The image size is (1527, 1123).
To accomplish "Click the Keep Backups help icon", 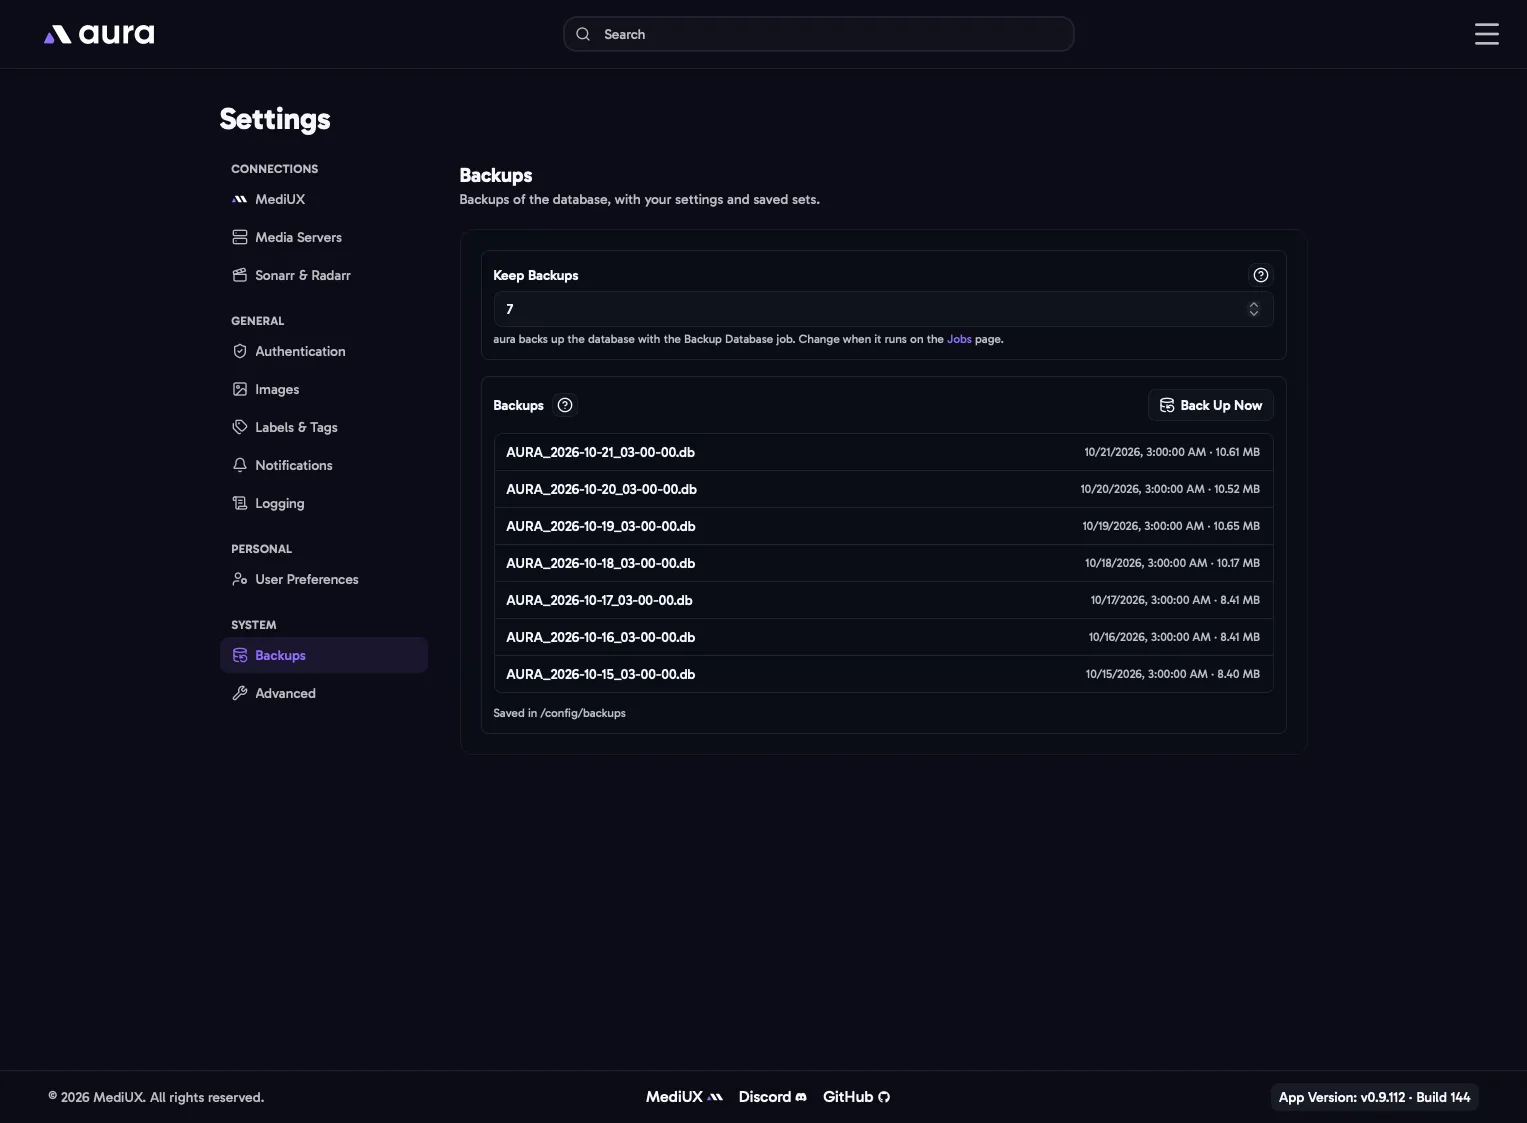I will [1260, 275].
